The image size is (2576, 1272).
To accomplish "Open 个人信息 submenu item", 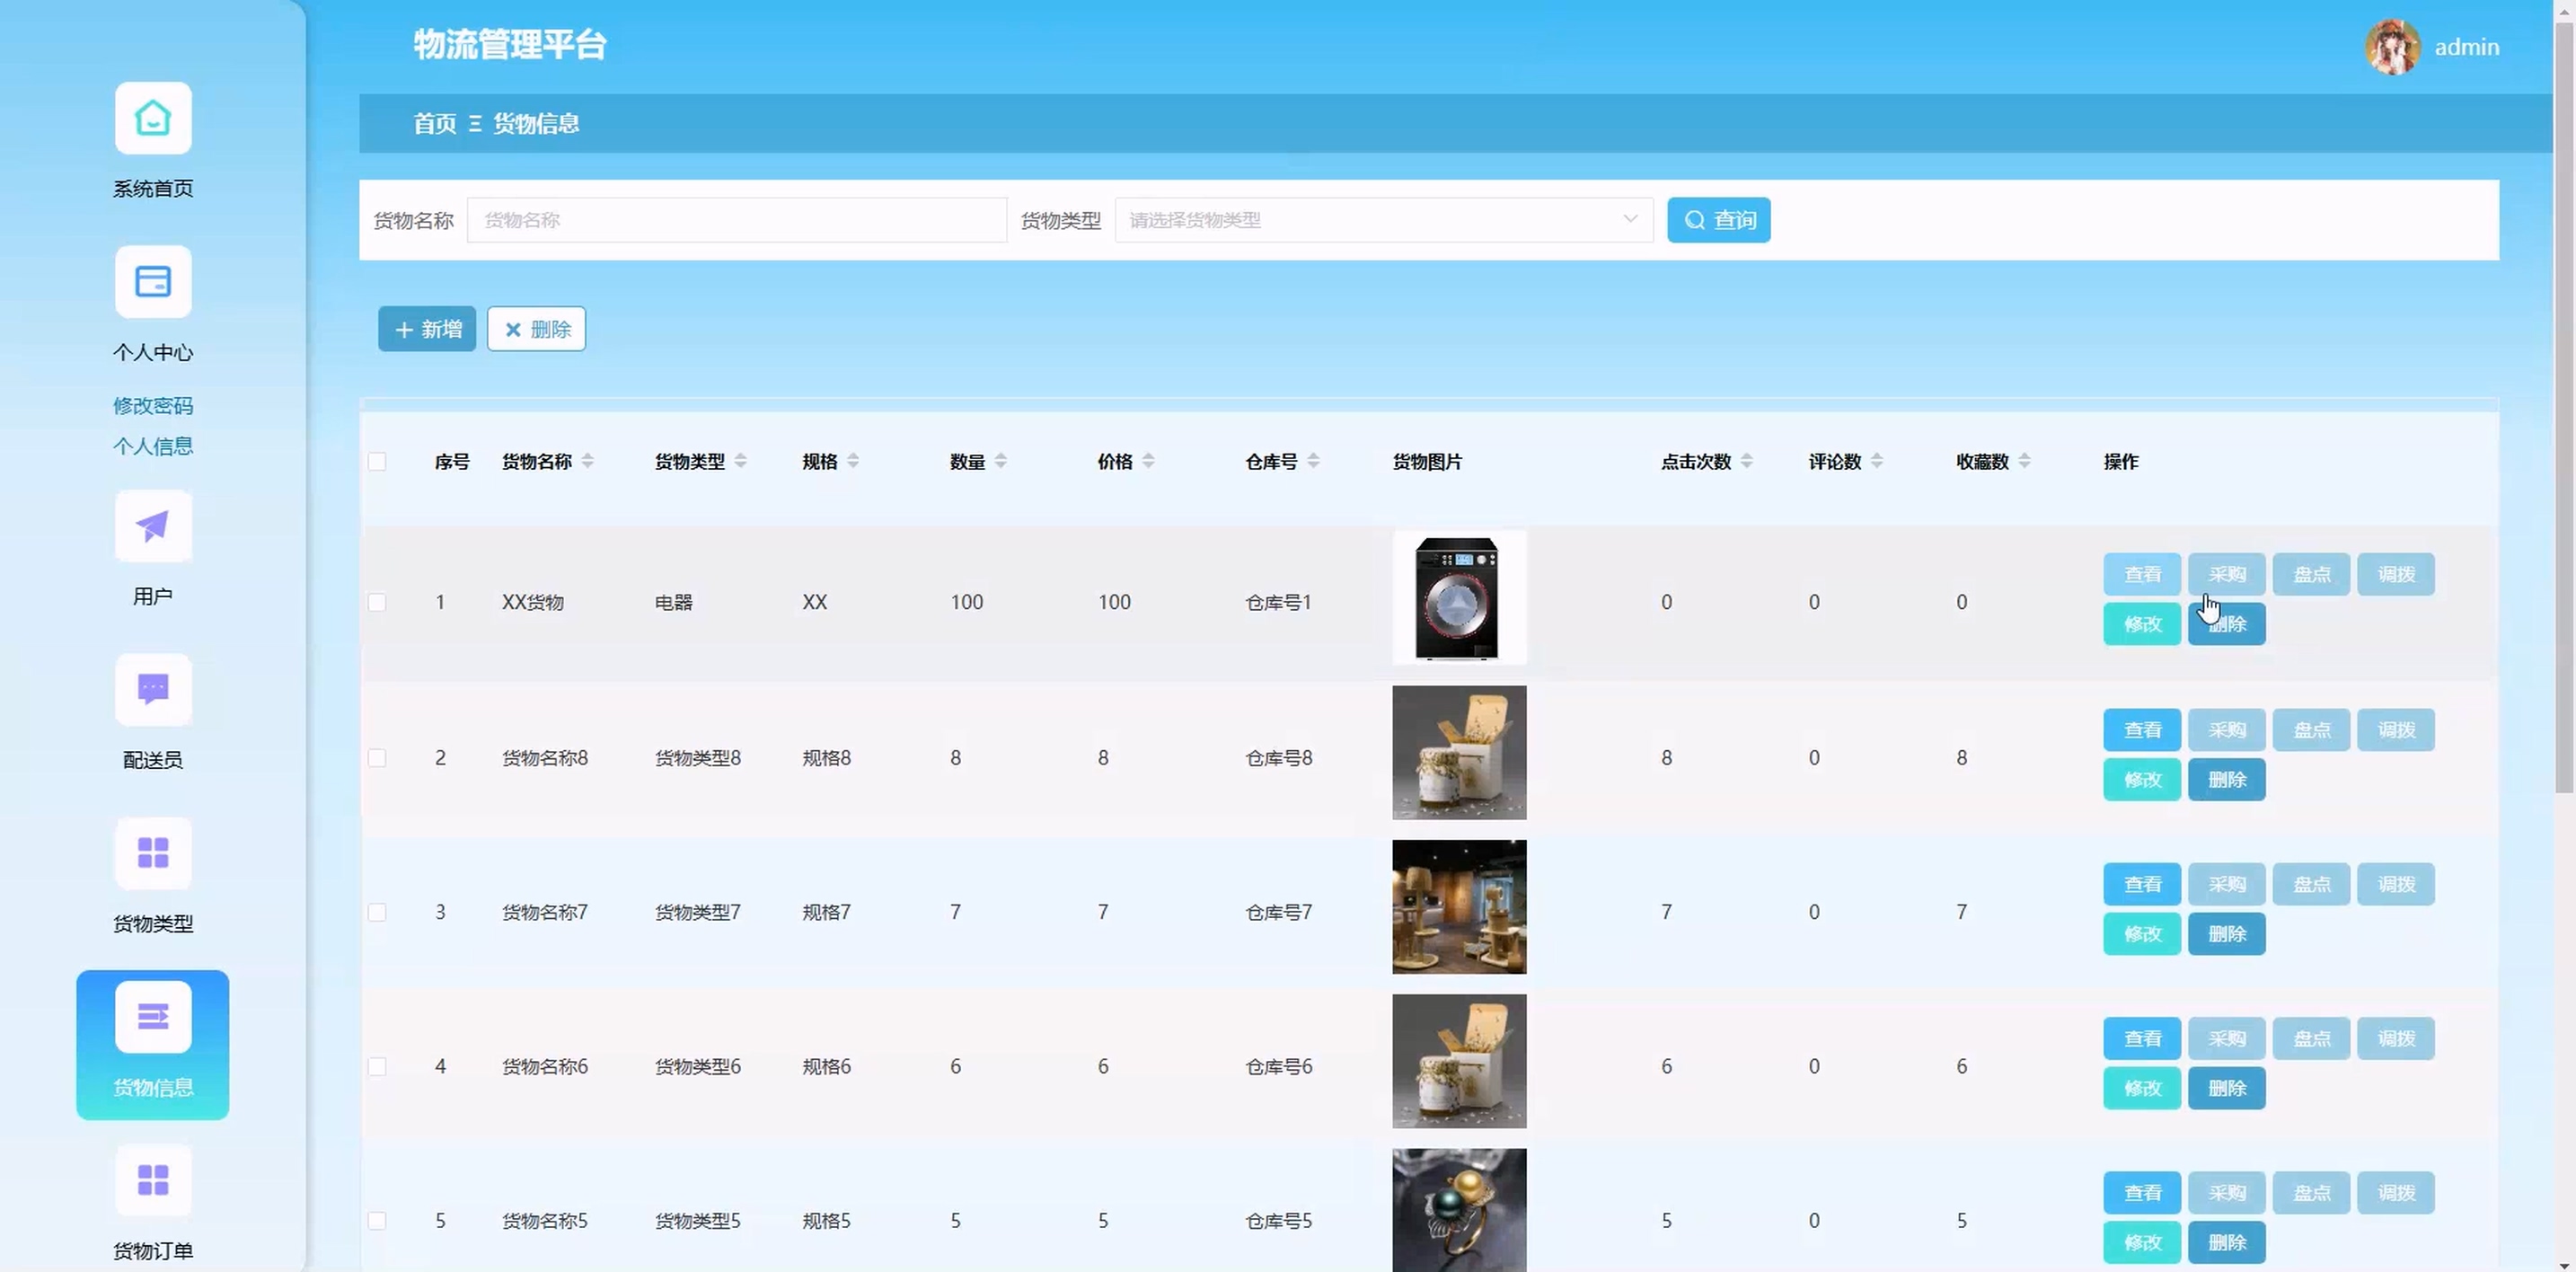I will point(152,446).
